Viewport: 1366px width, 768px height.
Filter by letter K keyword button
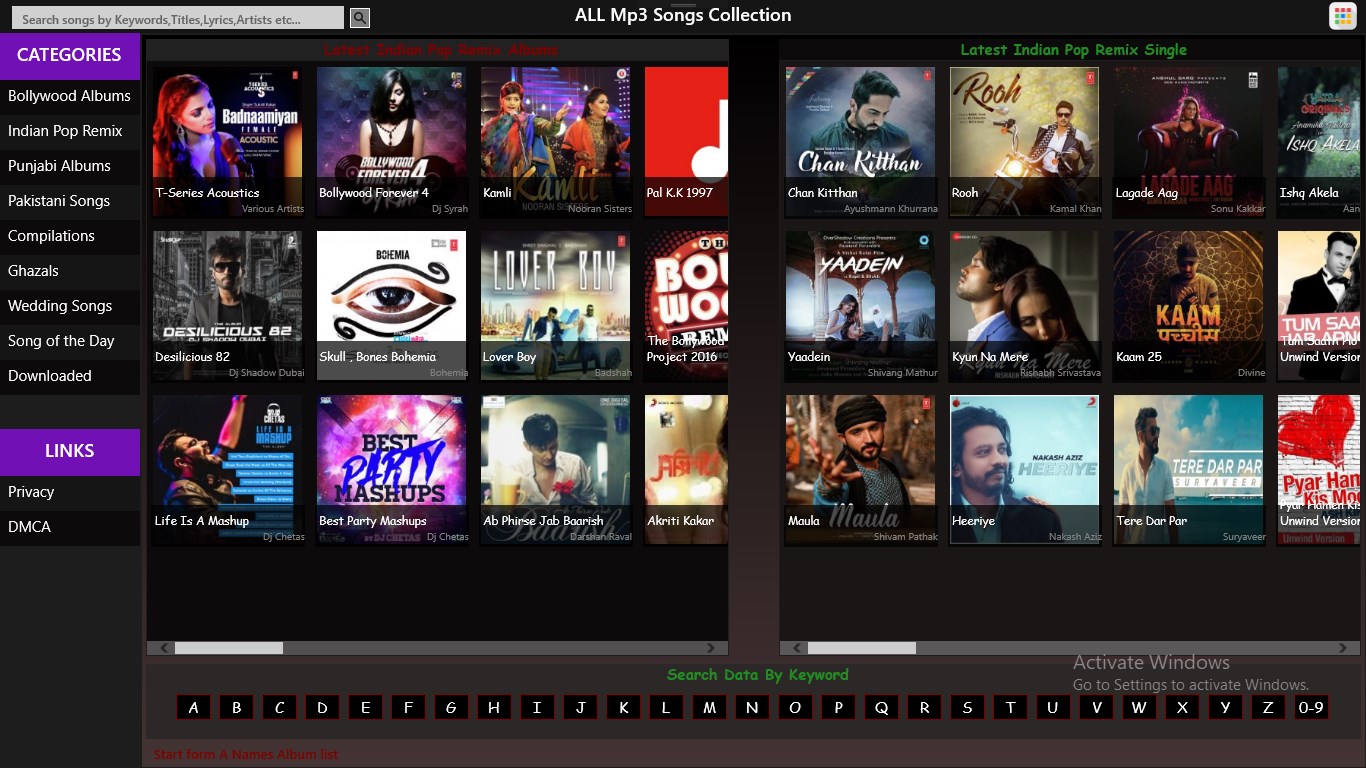point(623,707)
